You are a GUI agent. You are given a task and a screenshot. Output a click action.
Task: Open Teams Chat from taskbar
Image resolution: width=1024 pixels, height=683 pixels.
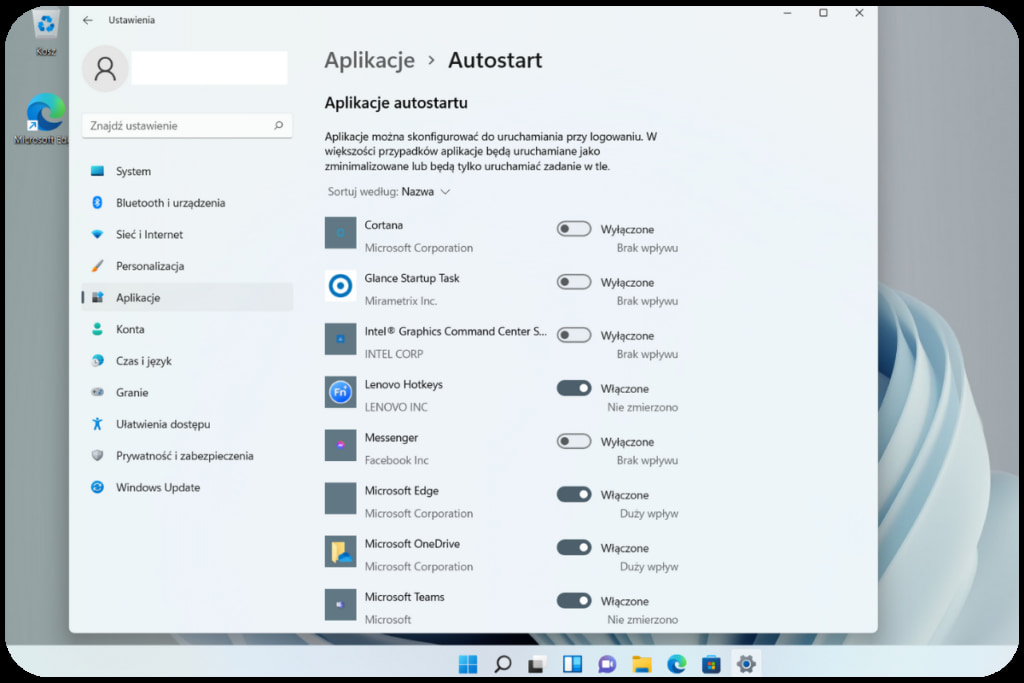point(607,664)
